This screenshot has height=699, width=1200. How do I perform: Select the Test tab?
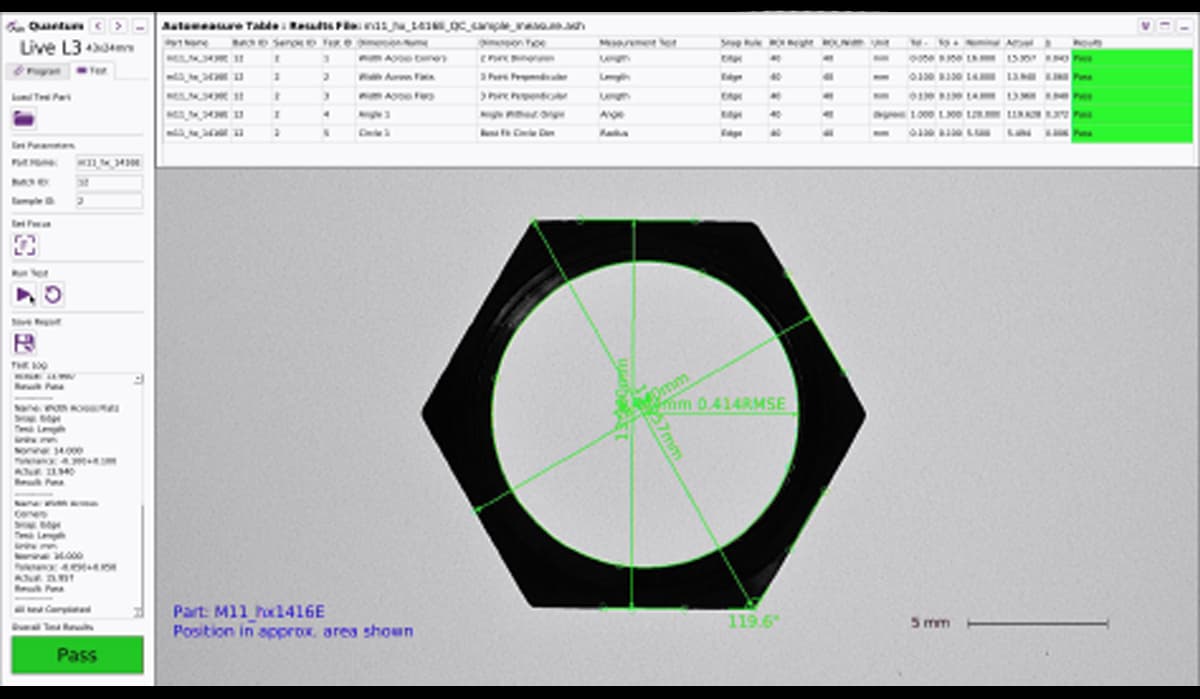pyautogui.click(x=92, y=71)
